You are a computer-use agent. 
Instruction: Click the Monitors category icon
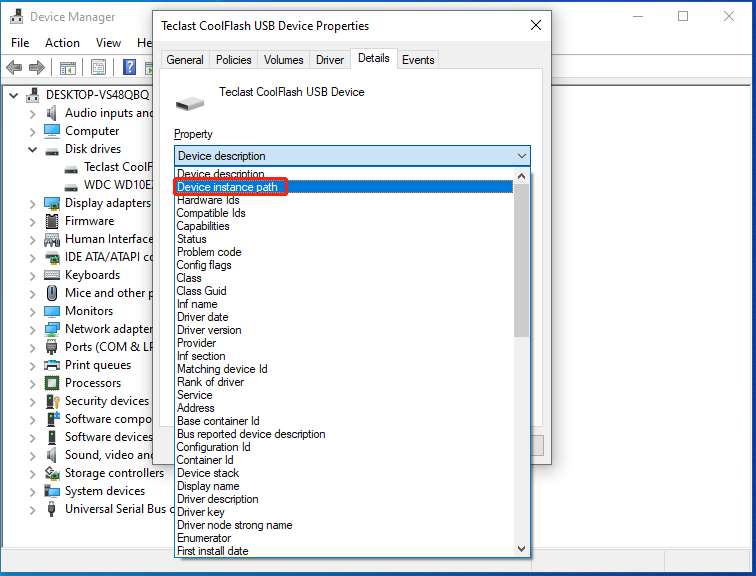(52, 311)
